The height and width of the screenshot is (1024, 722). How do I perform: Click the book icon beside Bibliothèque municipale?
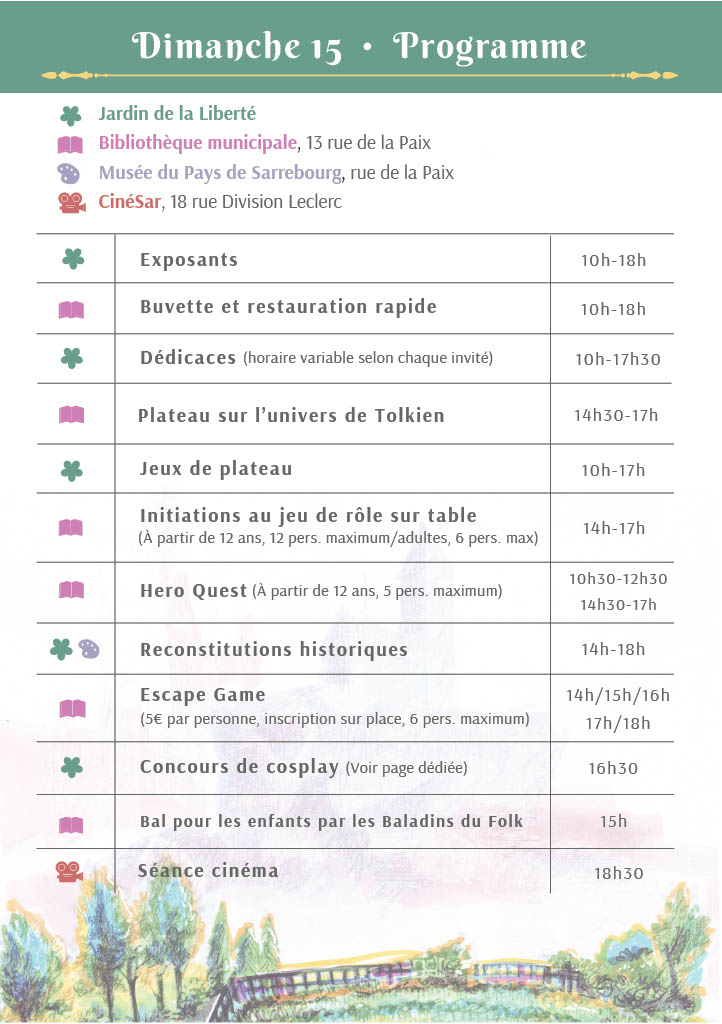(x=70, y=144)
